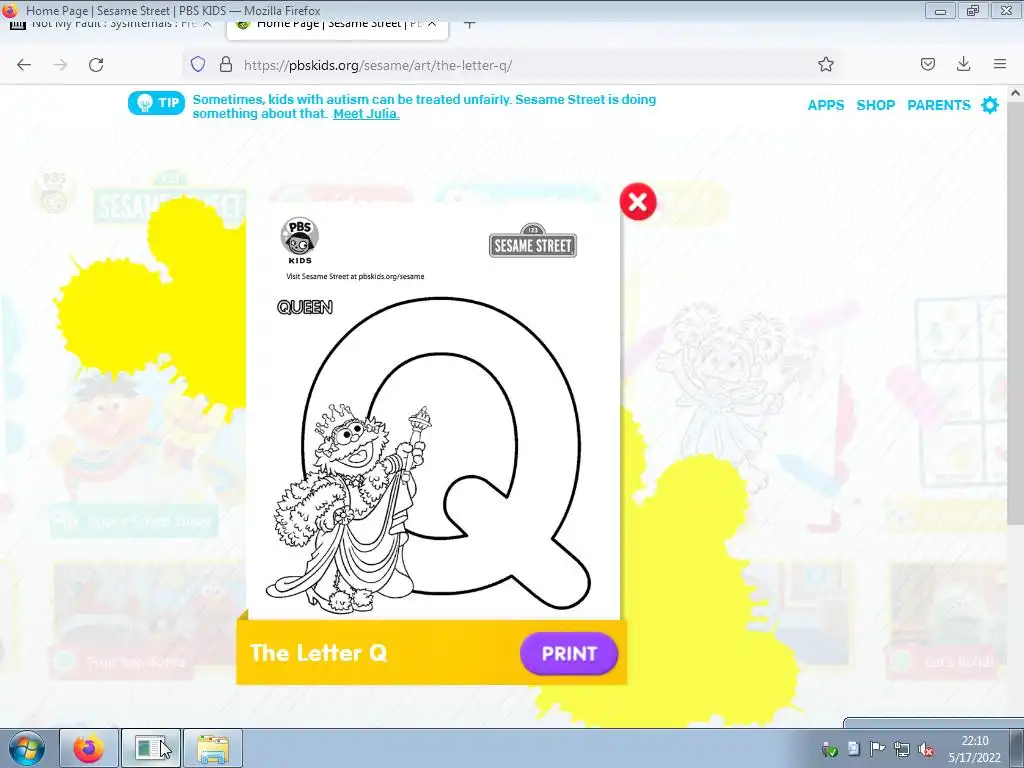Screen dimensions: 1024x768
Task: Click the Firefox forward arrow
Action: [x=60, y=65]
